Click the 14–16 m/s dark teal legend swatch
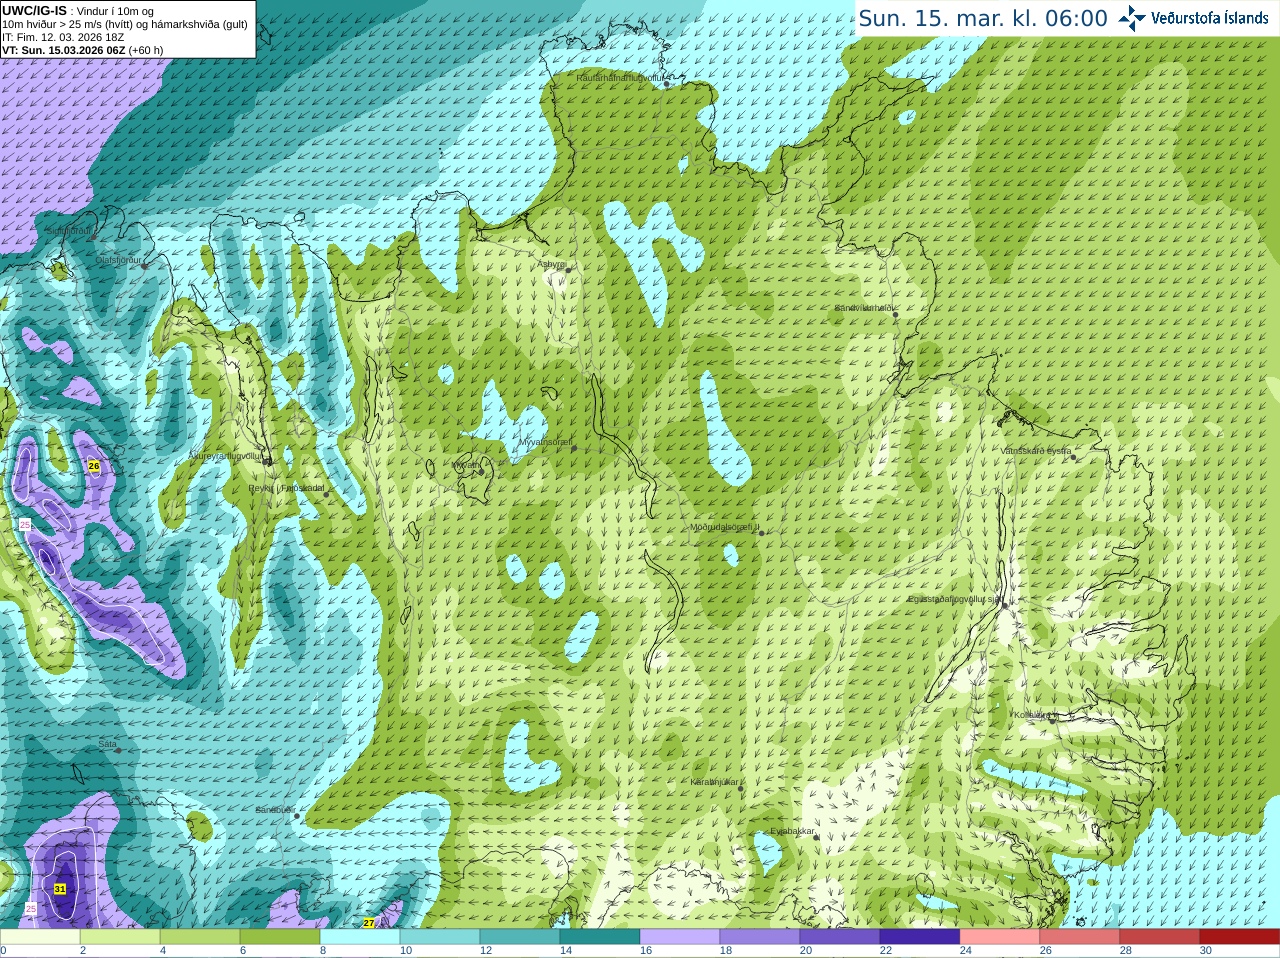Viewport: 1280px width, 958px height. point(600,937)
